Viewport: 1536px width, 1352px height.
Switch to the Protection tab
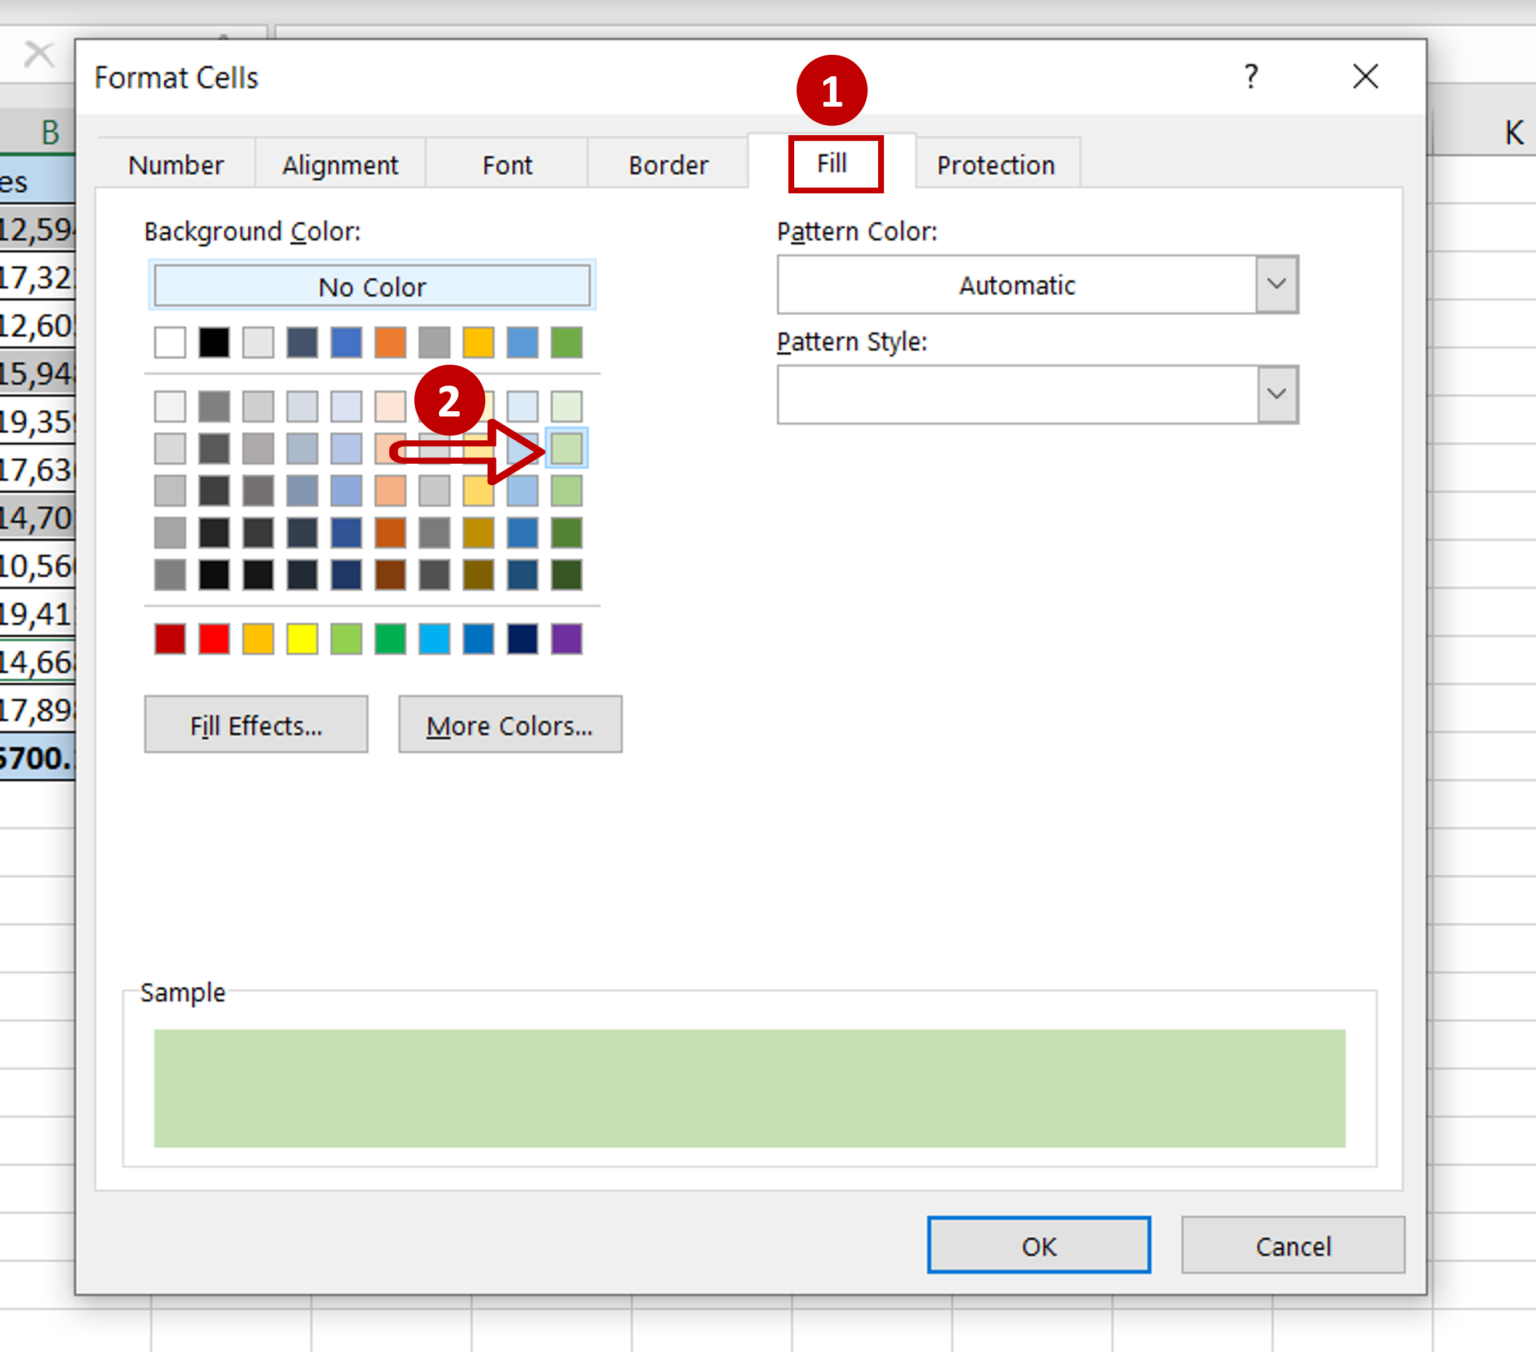pyautogui.click(x=995, y=165)
